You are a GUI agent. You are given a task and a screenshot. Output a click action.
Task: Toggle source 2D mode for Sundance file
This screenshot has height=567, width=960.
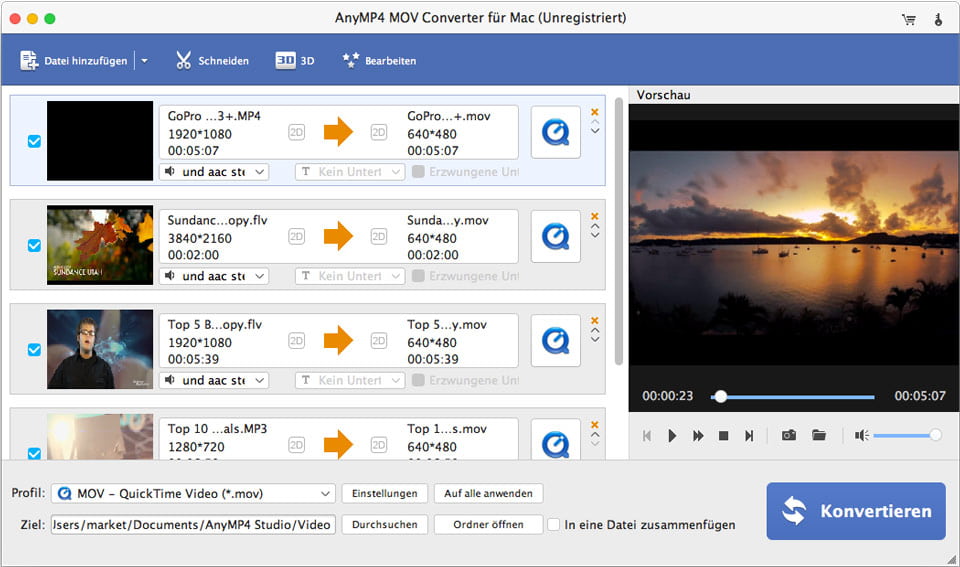(296, 236)
